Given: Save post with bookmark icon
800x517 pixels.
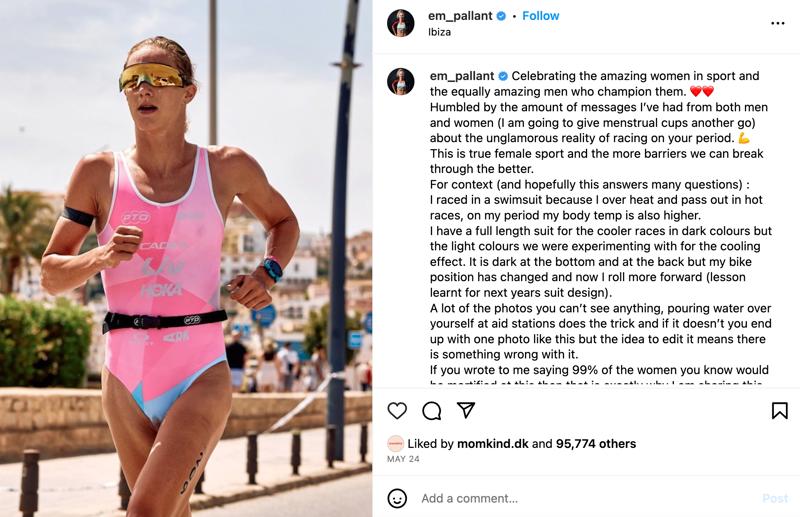Looking at the screenshot, I should click(780, 411).
